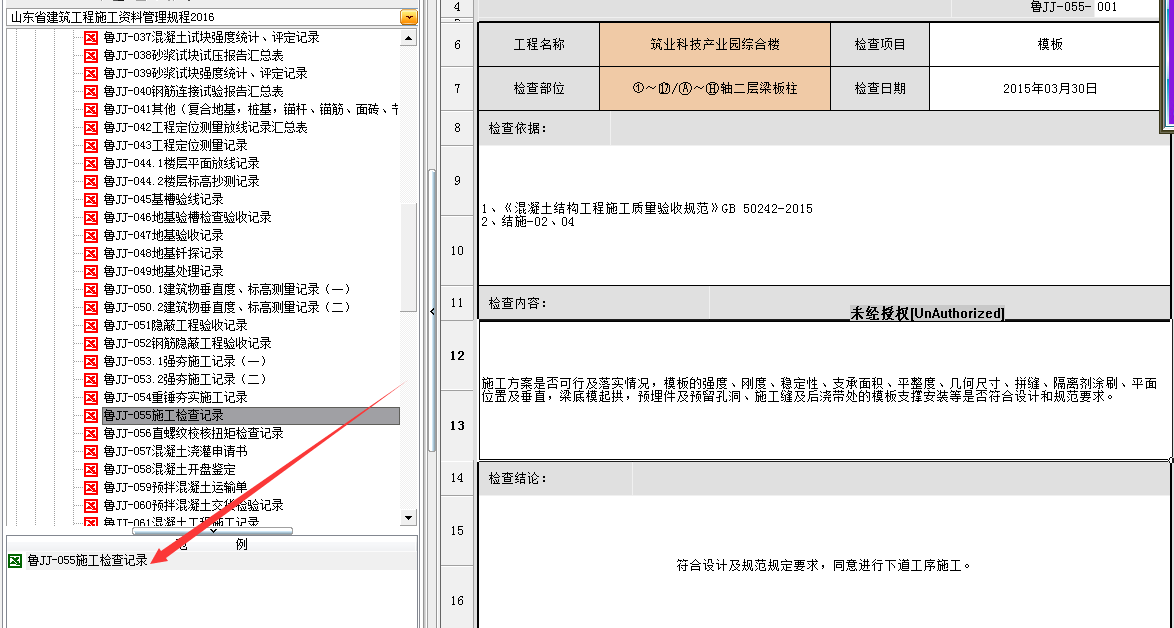
Task: Edit the 检查日期 field 2015年03月30日
Action: coord(1050,88)
